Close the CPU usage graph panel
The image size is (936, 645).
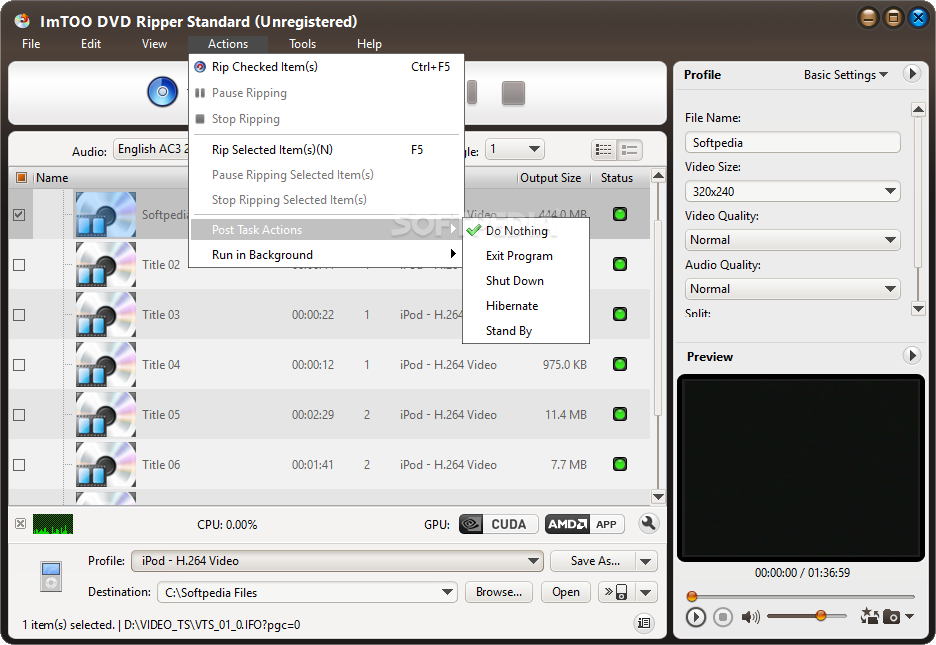tap(20, 524)
